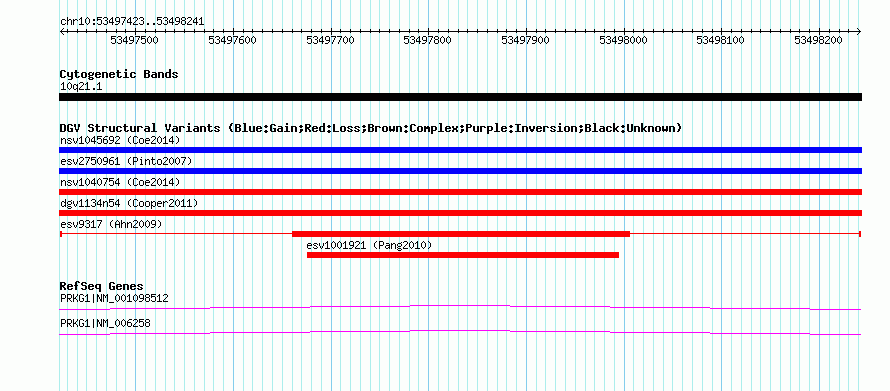
Task: Open variant nsv1045692 (Coe2014) label
Action: pyautogui.click(x=120, y=140)
